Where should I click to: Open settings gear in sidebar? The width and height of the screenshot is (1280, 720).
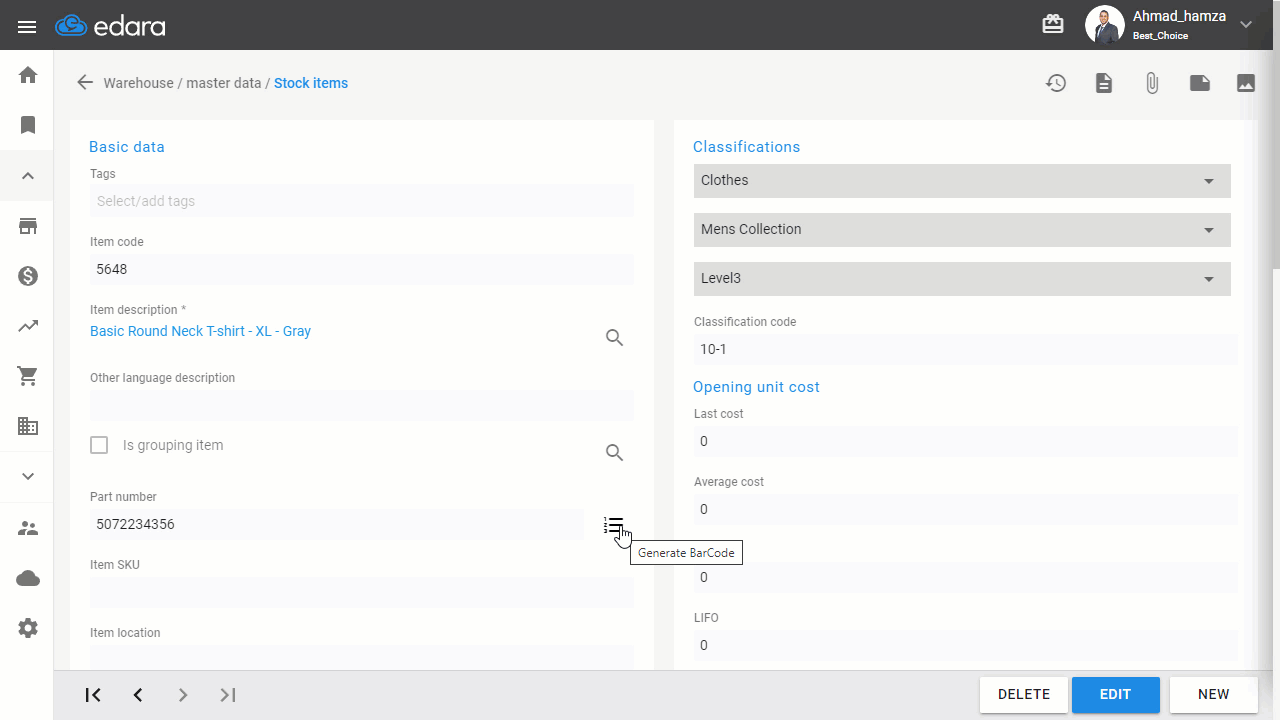pyautogui.click(x=28, y=628)
